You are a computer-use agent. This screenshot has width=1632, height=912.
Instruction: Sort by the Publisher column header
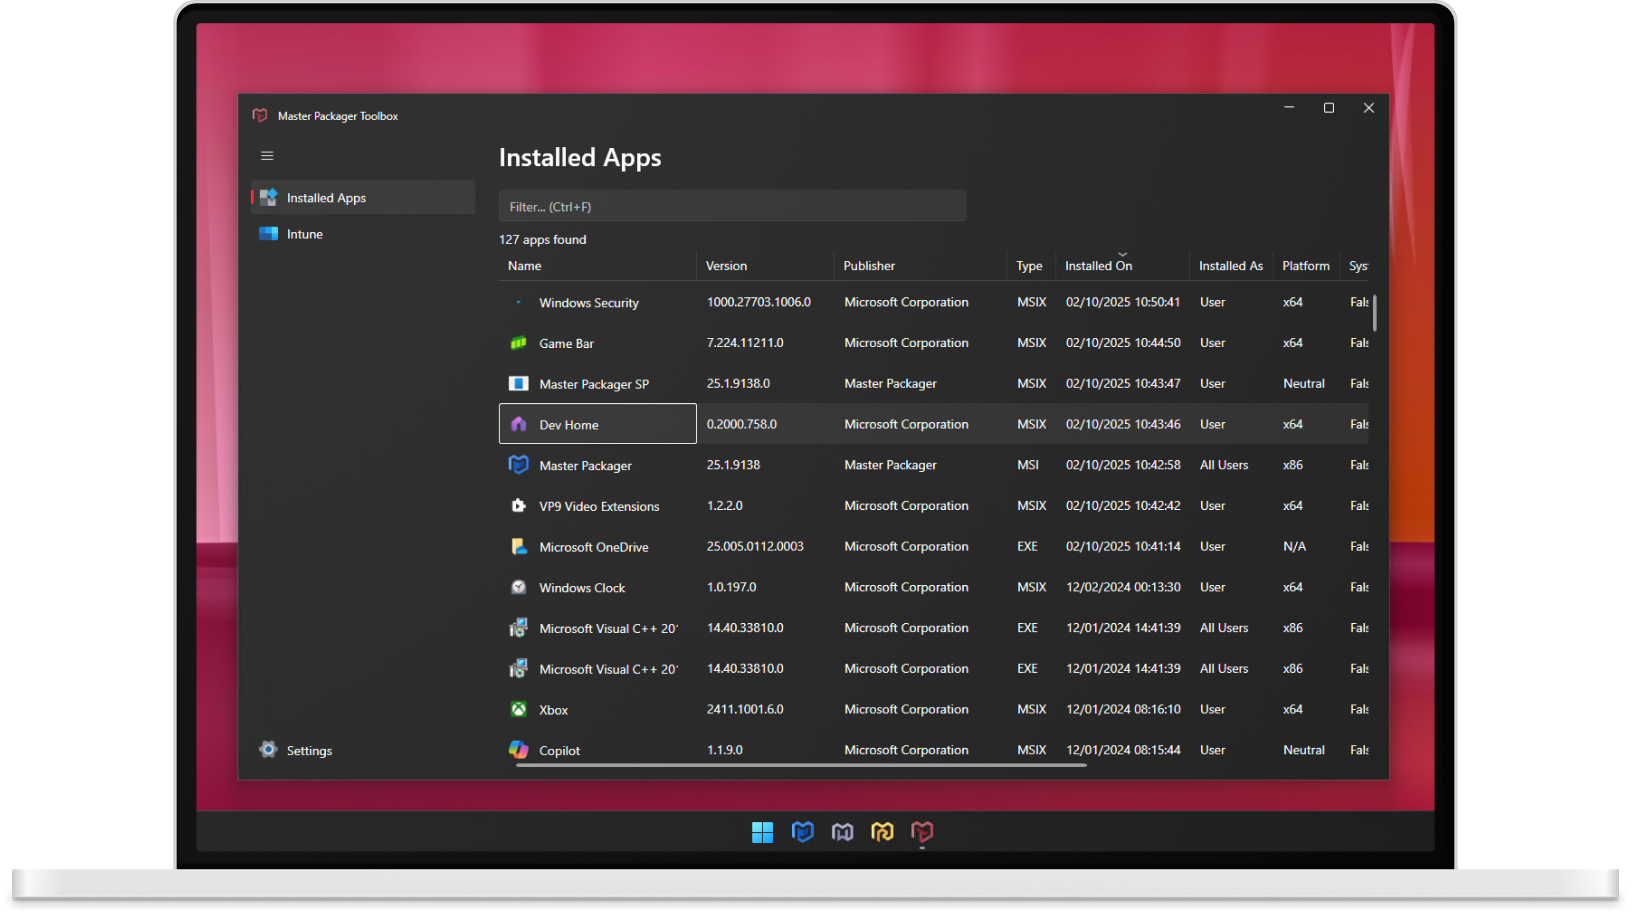[x=869, y=266]
